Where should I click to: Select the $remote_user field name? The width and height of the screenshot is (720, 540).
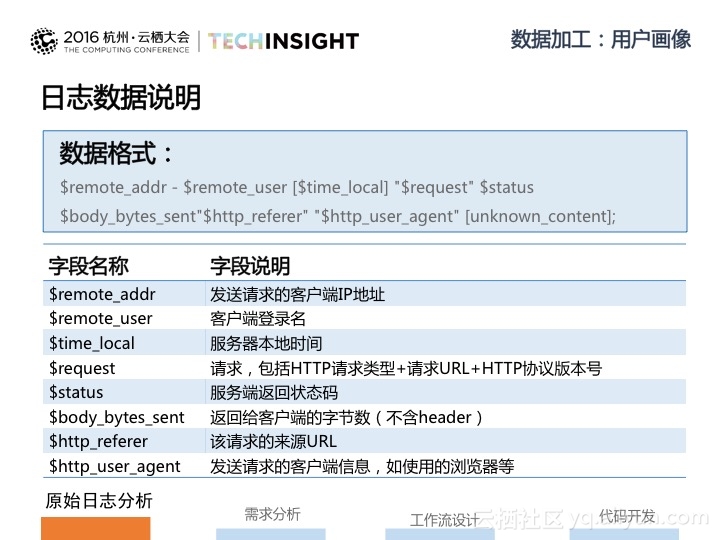point(101,318)
